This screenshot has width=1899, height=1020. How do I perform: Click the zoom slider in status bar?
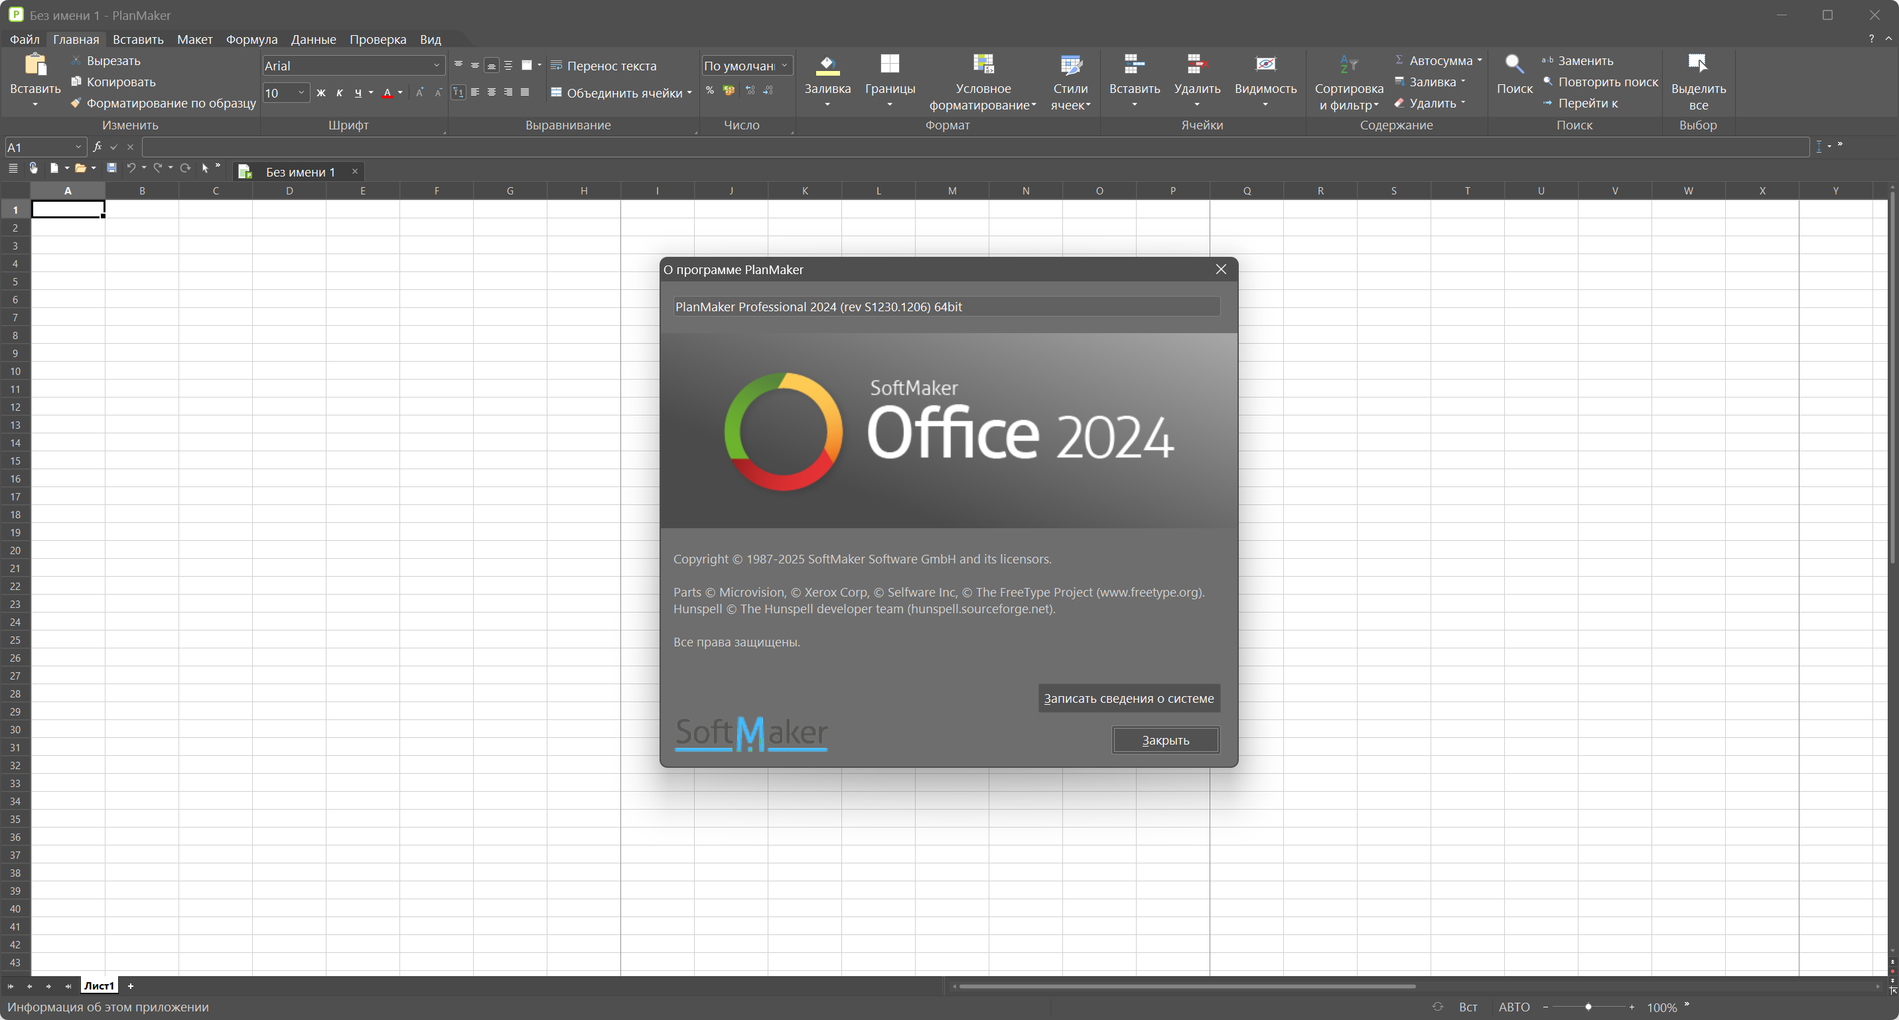tap(1588, 1007)
